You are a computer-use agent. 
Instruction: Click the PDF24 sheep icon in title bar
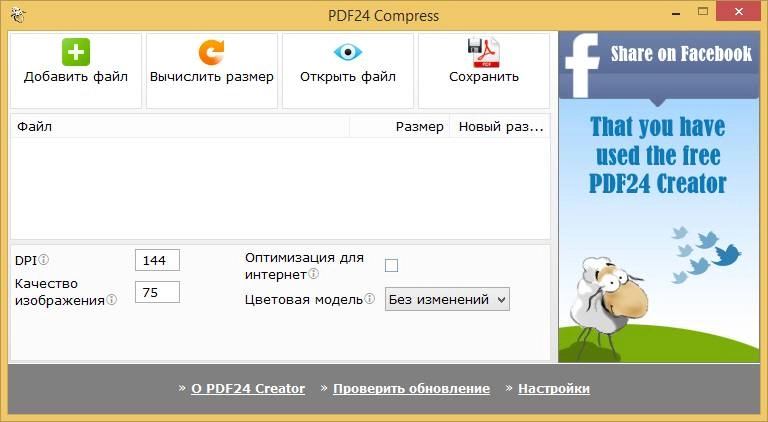tap(18, 15)
